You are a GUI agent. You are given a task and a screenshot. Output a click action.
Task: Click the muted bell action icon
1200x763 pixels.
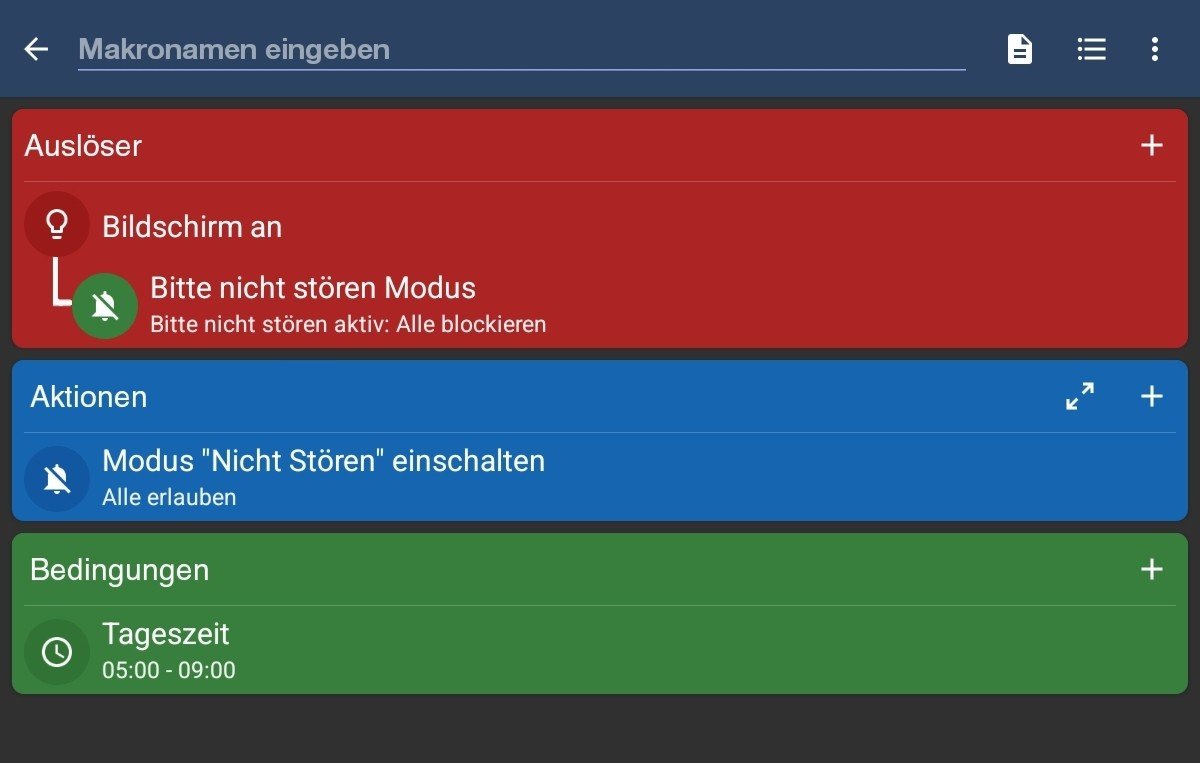pos(57,479)
